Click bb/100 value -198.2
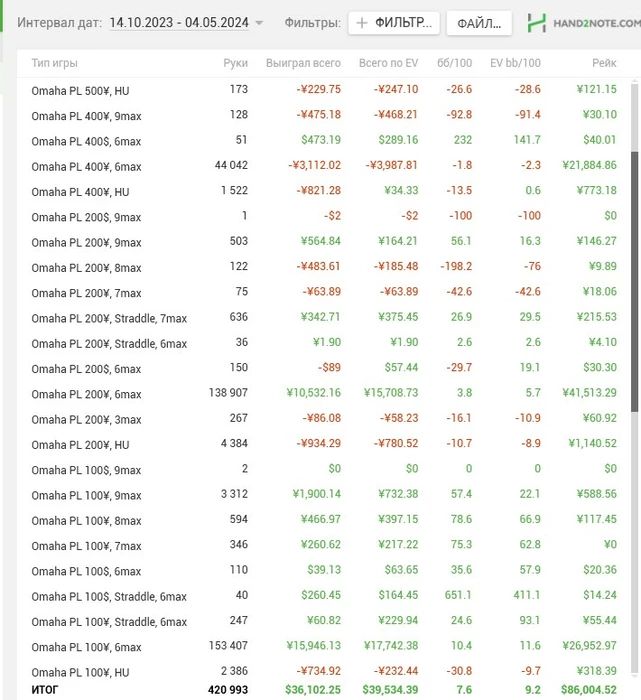This screenshot has width=641, height=700. tap(456, 267)
